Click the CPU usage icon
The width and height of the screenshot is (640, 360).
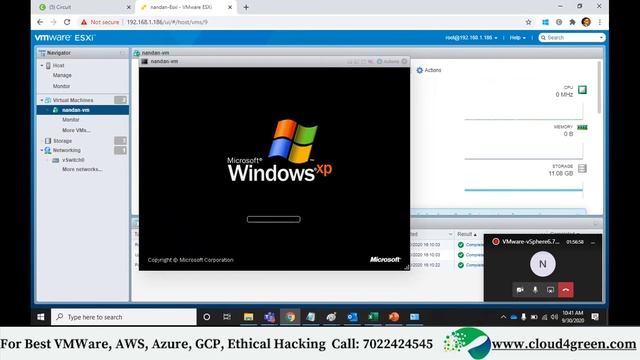click(x=582, y=90)
